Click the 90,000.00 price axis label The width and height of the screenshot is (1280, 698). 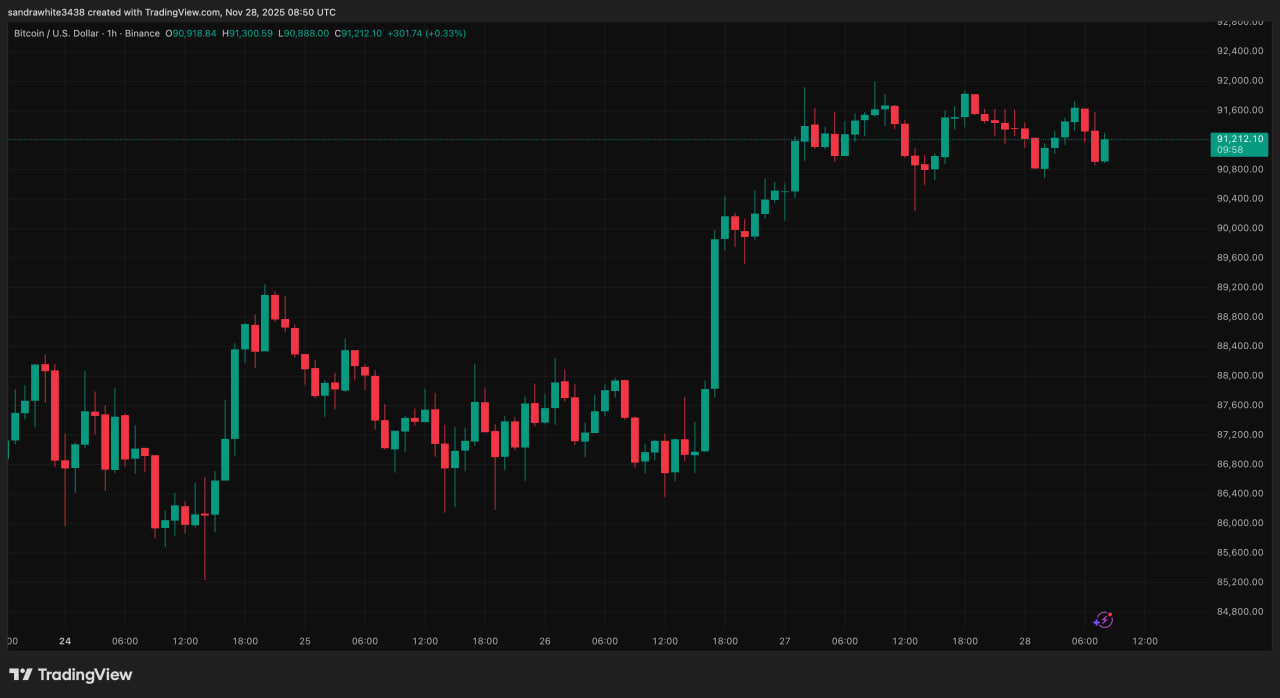1239,227
